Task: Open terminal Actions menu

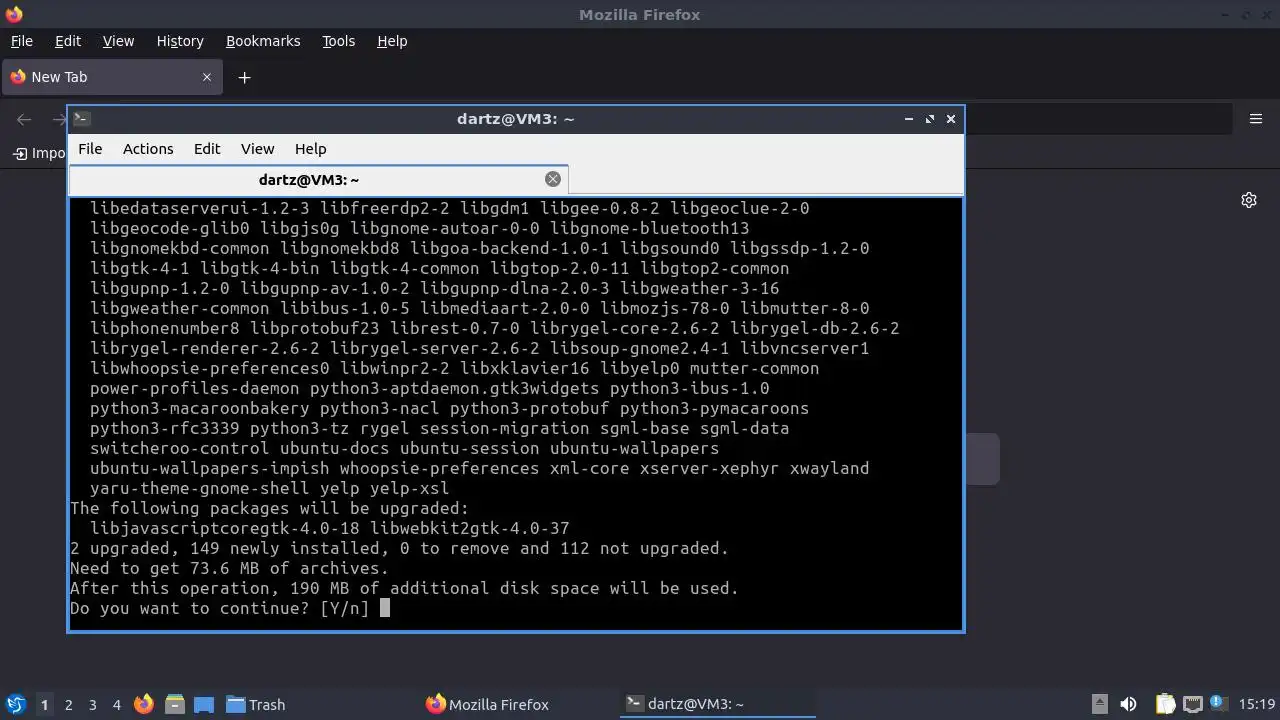Action: 148,149
